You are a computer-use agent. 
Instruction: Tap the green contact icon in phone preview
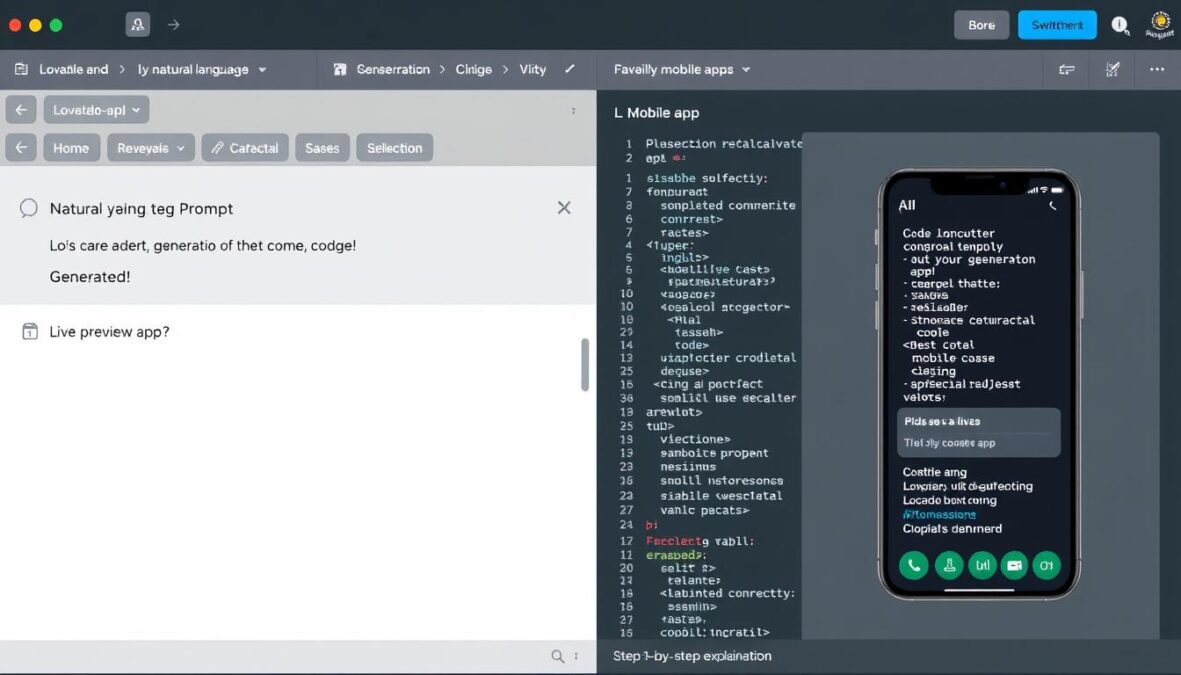[x=947, y=565]
